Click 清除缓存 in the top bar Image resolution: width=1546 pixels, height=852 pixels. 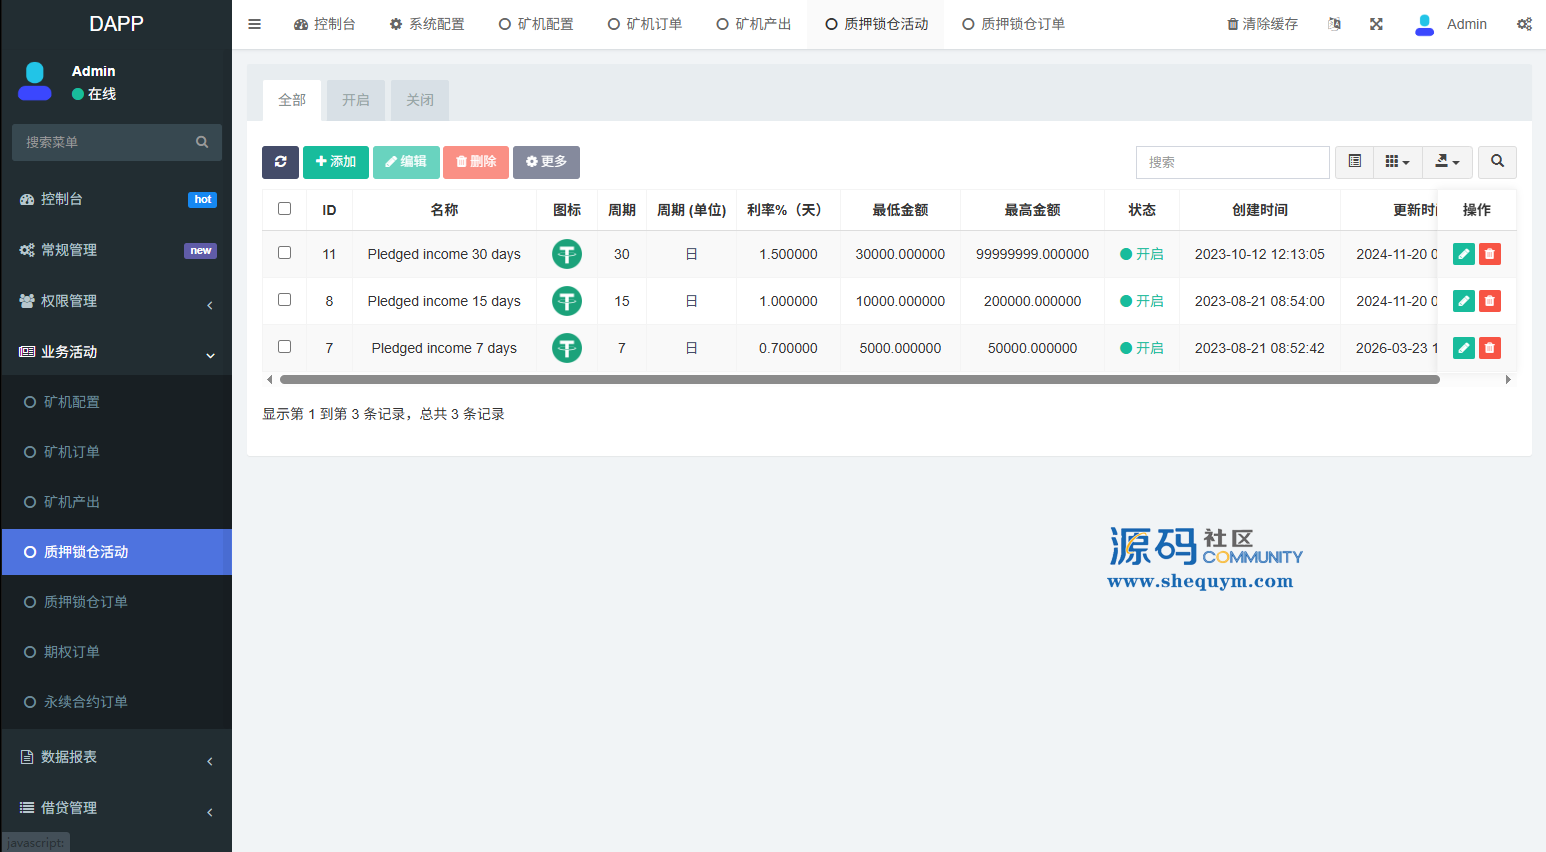1262,24
